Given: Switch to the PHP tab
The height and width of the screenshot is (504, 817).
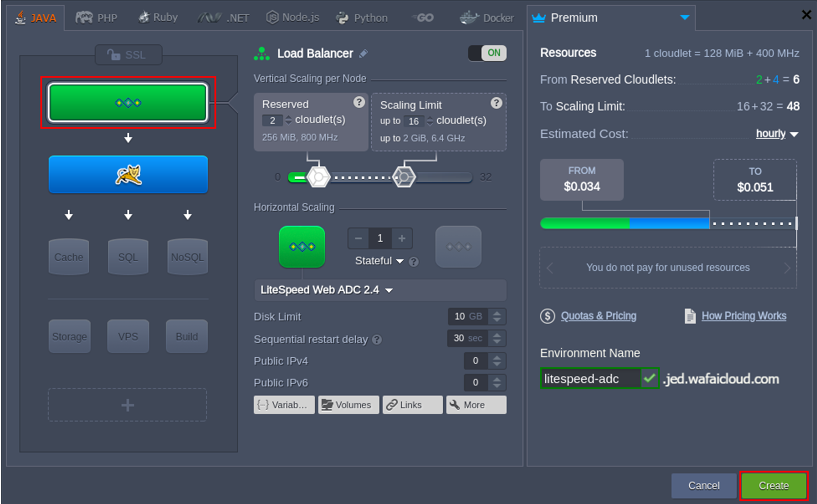Looking at the screenshot, I should [x=96, y=18].
